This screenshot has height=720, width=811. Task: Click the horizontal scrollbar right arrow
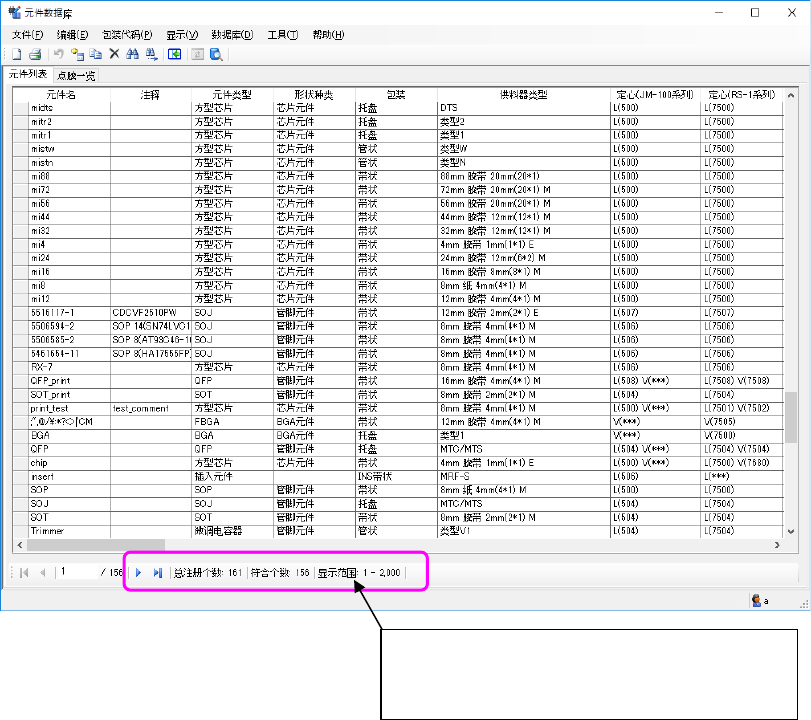775,545
